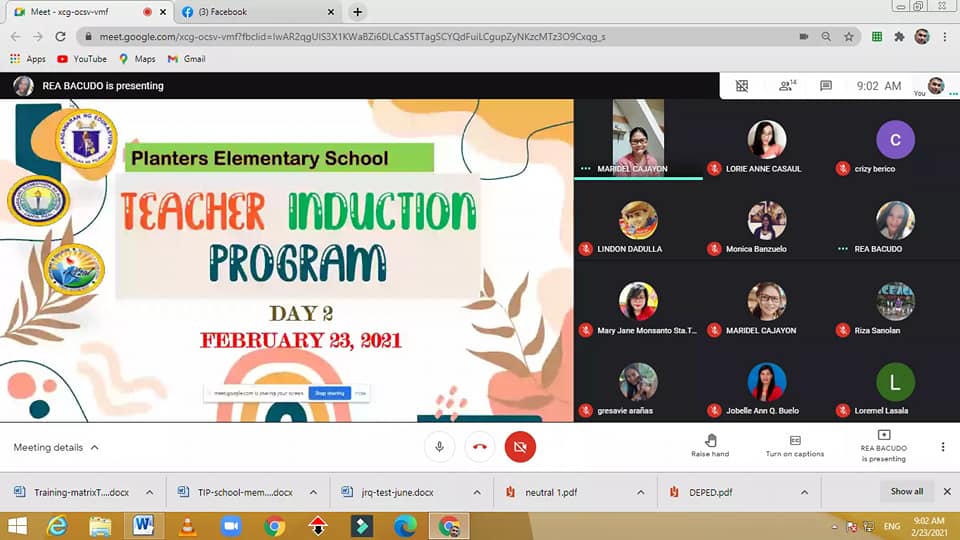Screen dimensions: 960x540
Task: Expand options for TIP-school-mem download
Action: [313, 492]
